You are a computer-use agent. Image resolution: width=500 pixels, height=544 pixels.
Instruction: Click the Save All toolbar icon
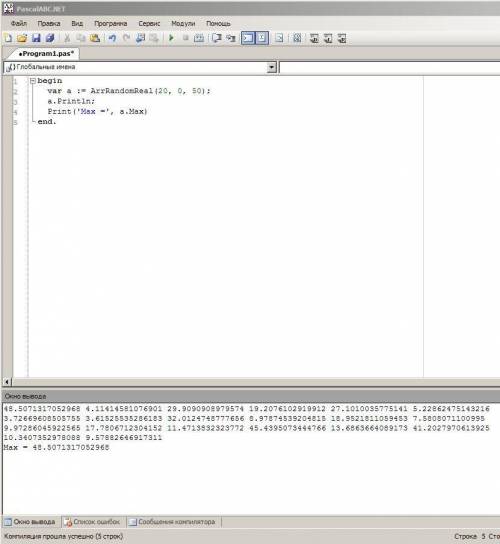[50, 38]
